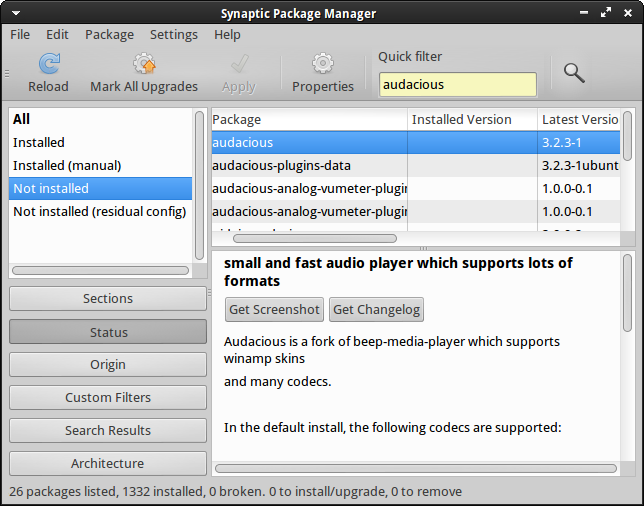Viewport: 644px width, 506px height.
Task: Open the Package menu
Action: [109, 34]
